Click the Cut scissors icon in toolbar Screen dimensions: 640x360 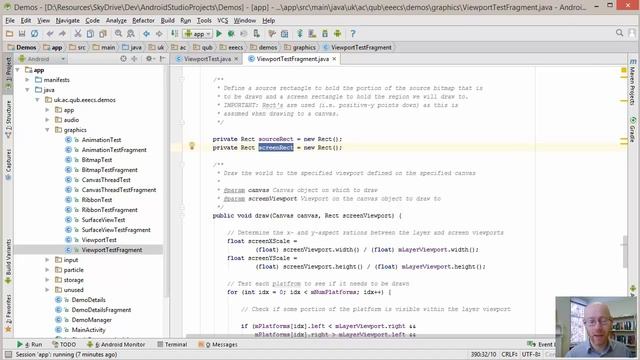point(78,34)
